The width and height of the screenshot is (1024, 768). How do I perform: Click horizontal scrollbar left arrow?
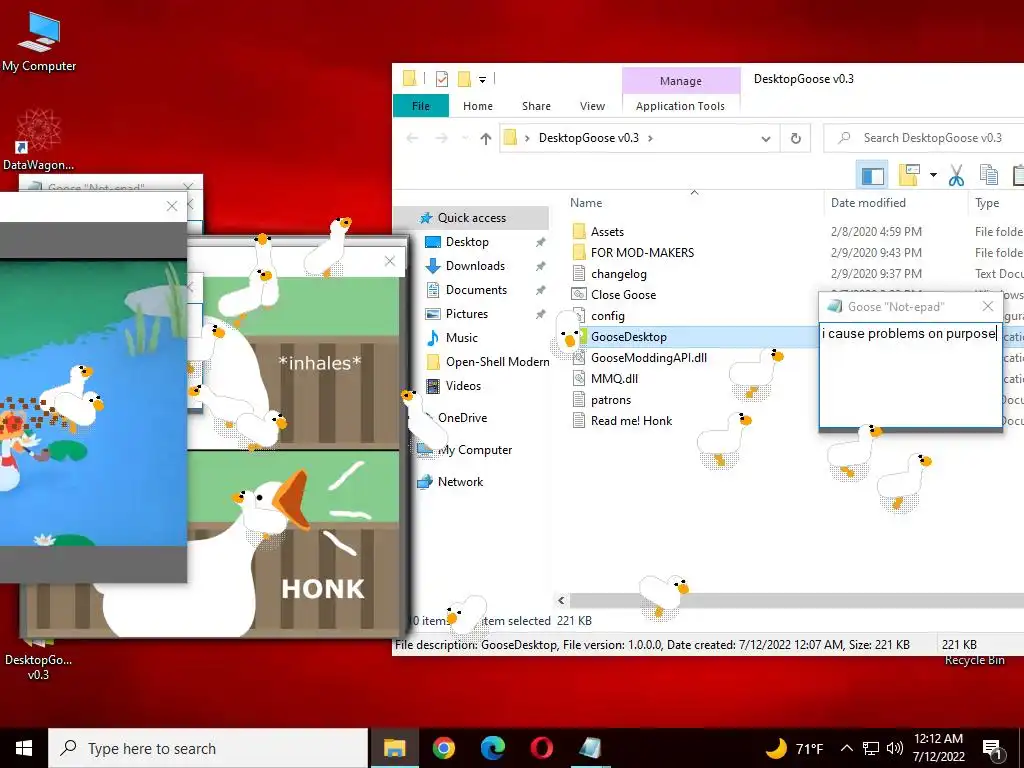(x=562, y=600)
